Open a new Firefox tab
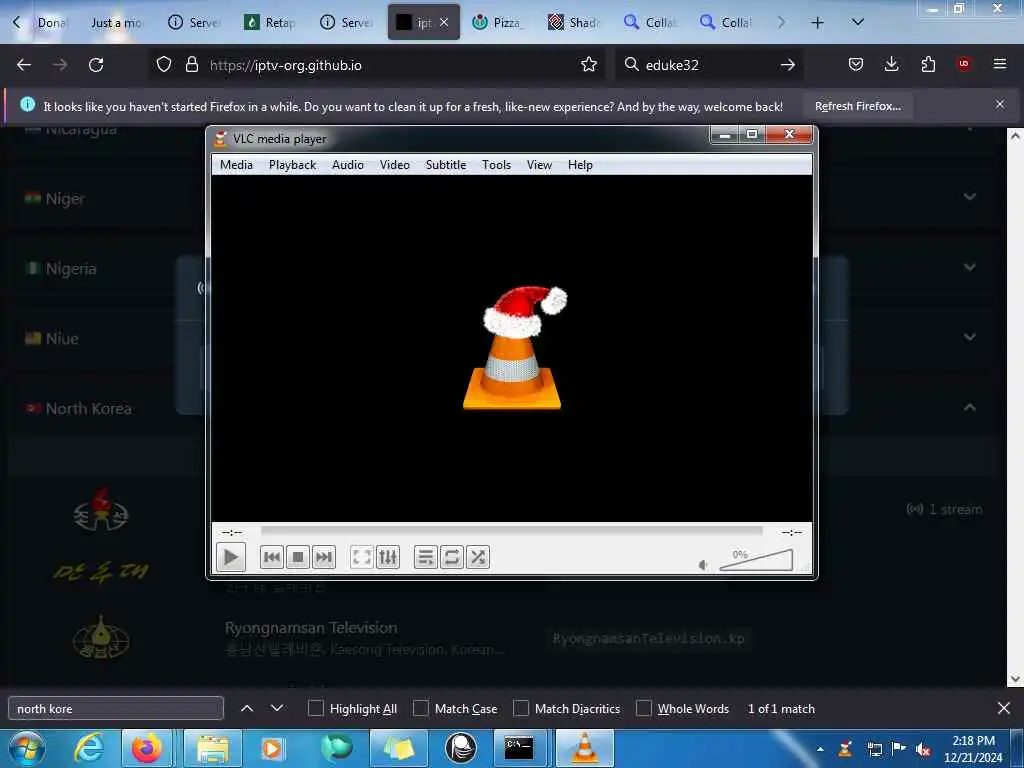This screenshot has height=768, width=1024. (817, 23)
